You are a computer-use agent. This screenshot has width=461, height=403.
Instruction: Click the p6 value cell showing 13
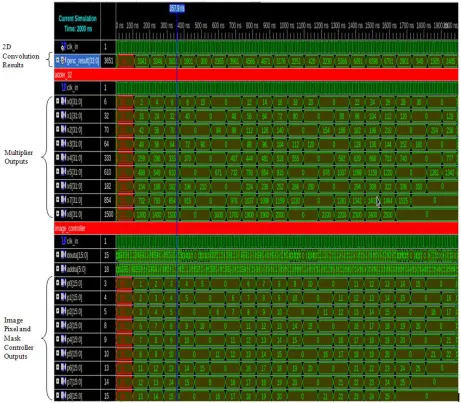point(108,368)
